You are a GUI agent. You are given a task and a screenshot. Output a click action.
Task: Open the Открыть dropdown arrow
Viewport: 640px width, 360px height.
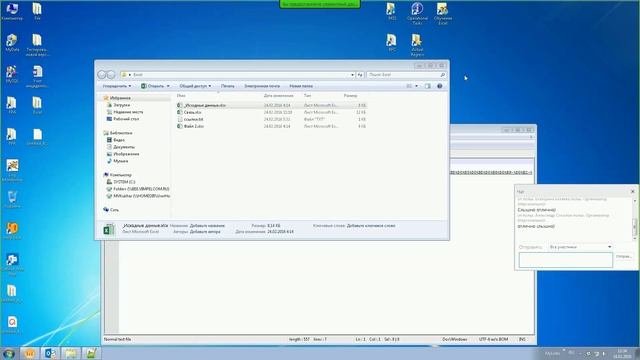pyautogui.click(x=168, y=86)
